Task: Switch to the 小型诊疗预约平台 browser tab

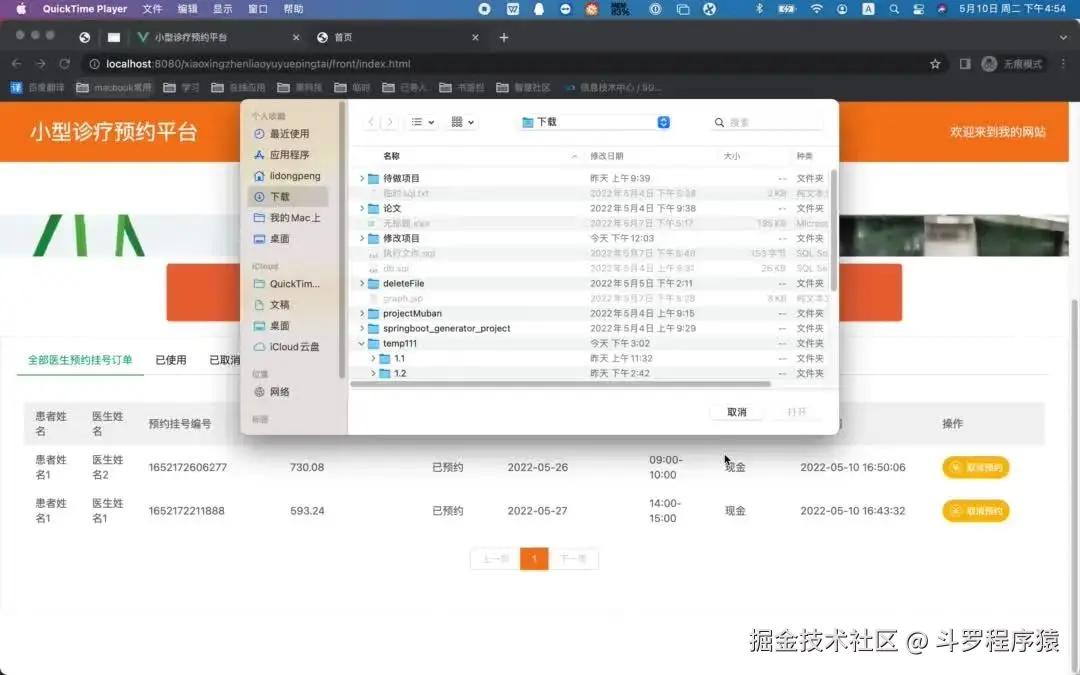Action: pyautogui.click(x=219, y=37)
